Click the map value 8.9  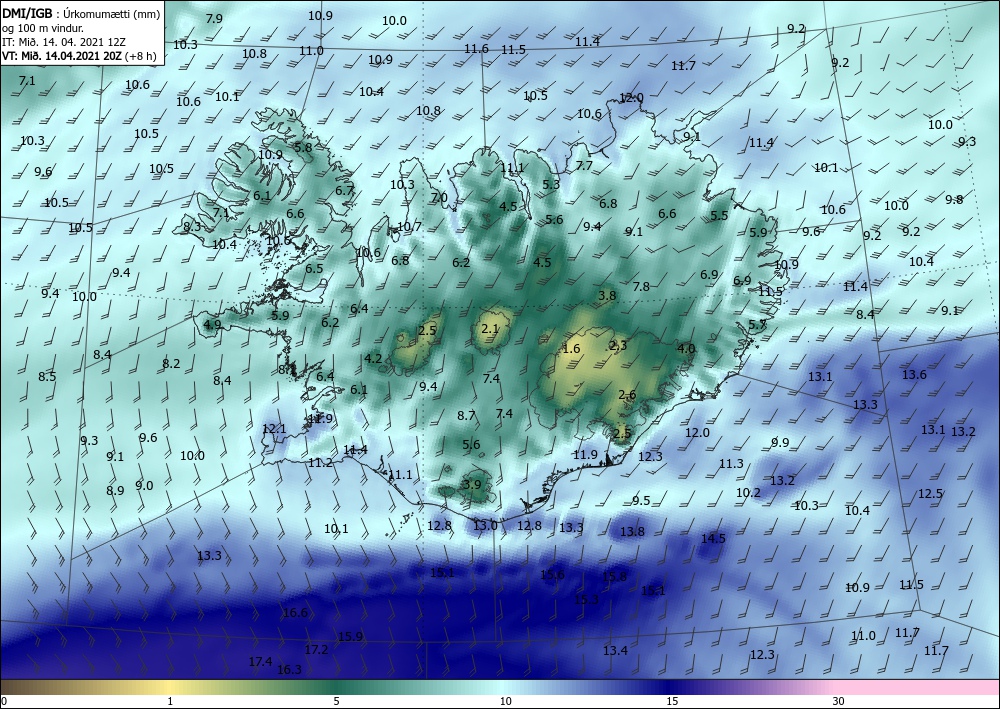tap(115, 490)
